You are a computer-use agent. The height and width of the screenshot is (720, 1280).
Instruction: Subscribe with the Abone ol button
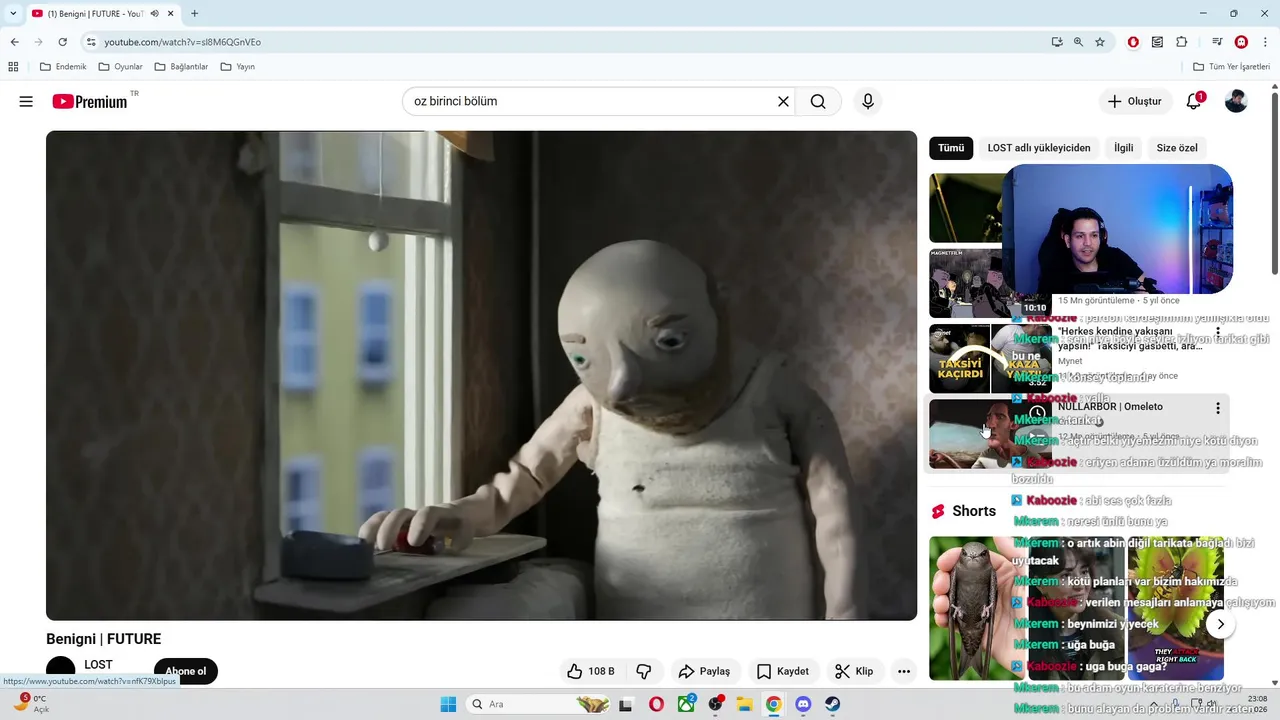point(185,671)
